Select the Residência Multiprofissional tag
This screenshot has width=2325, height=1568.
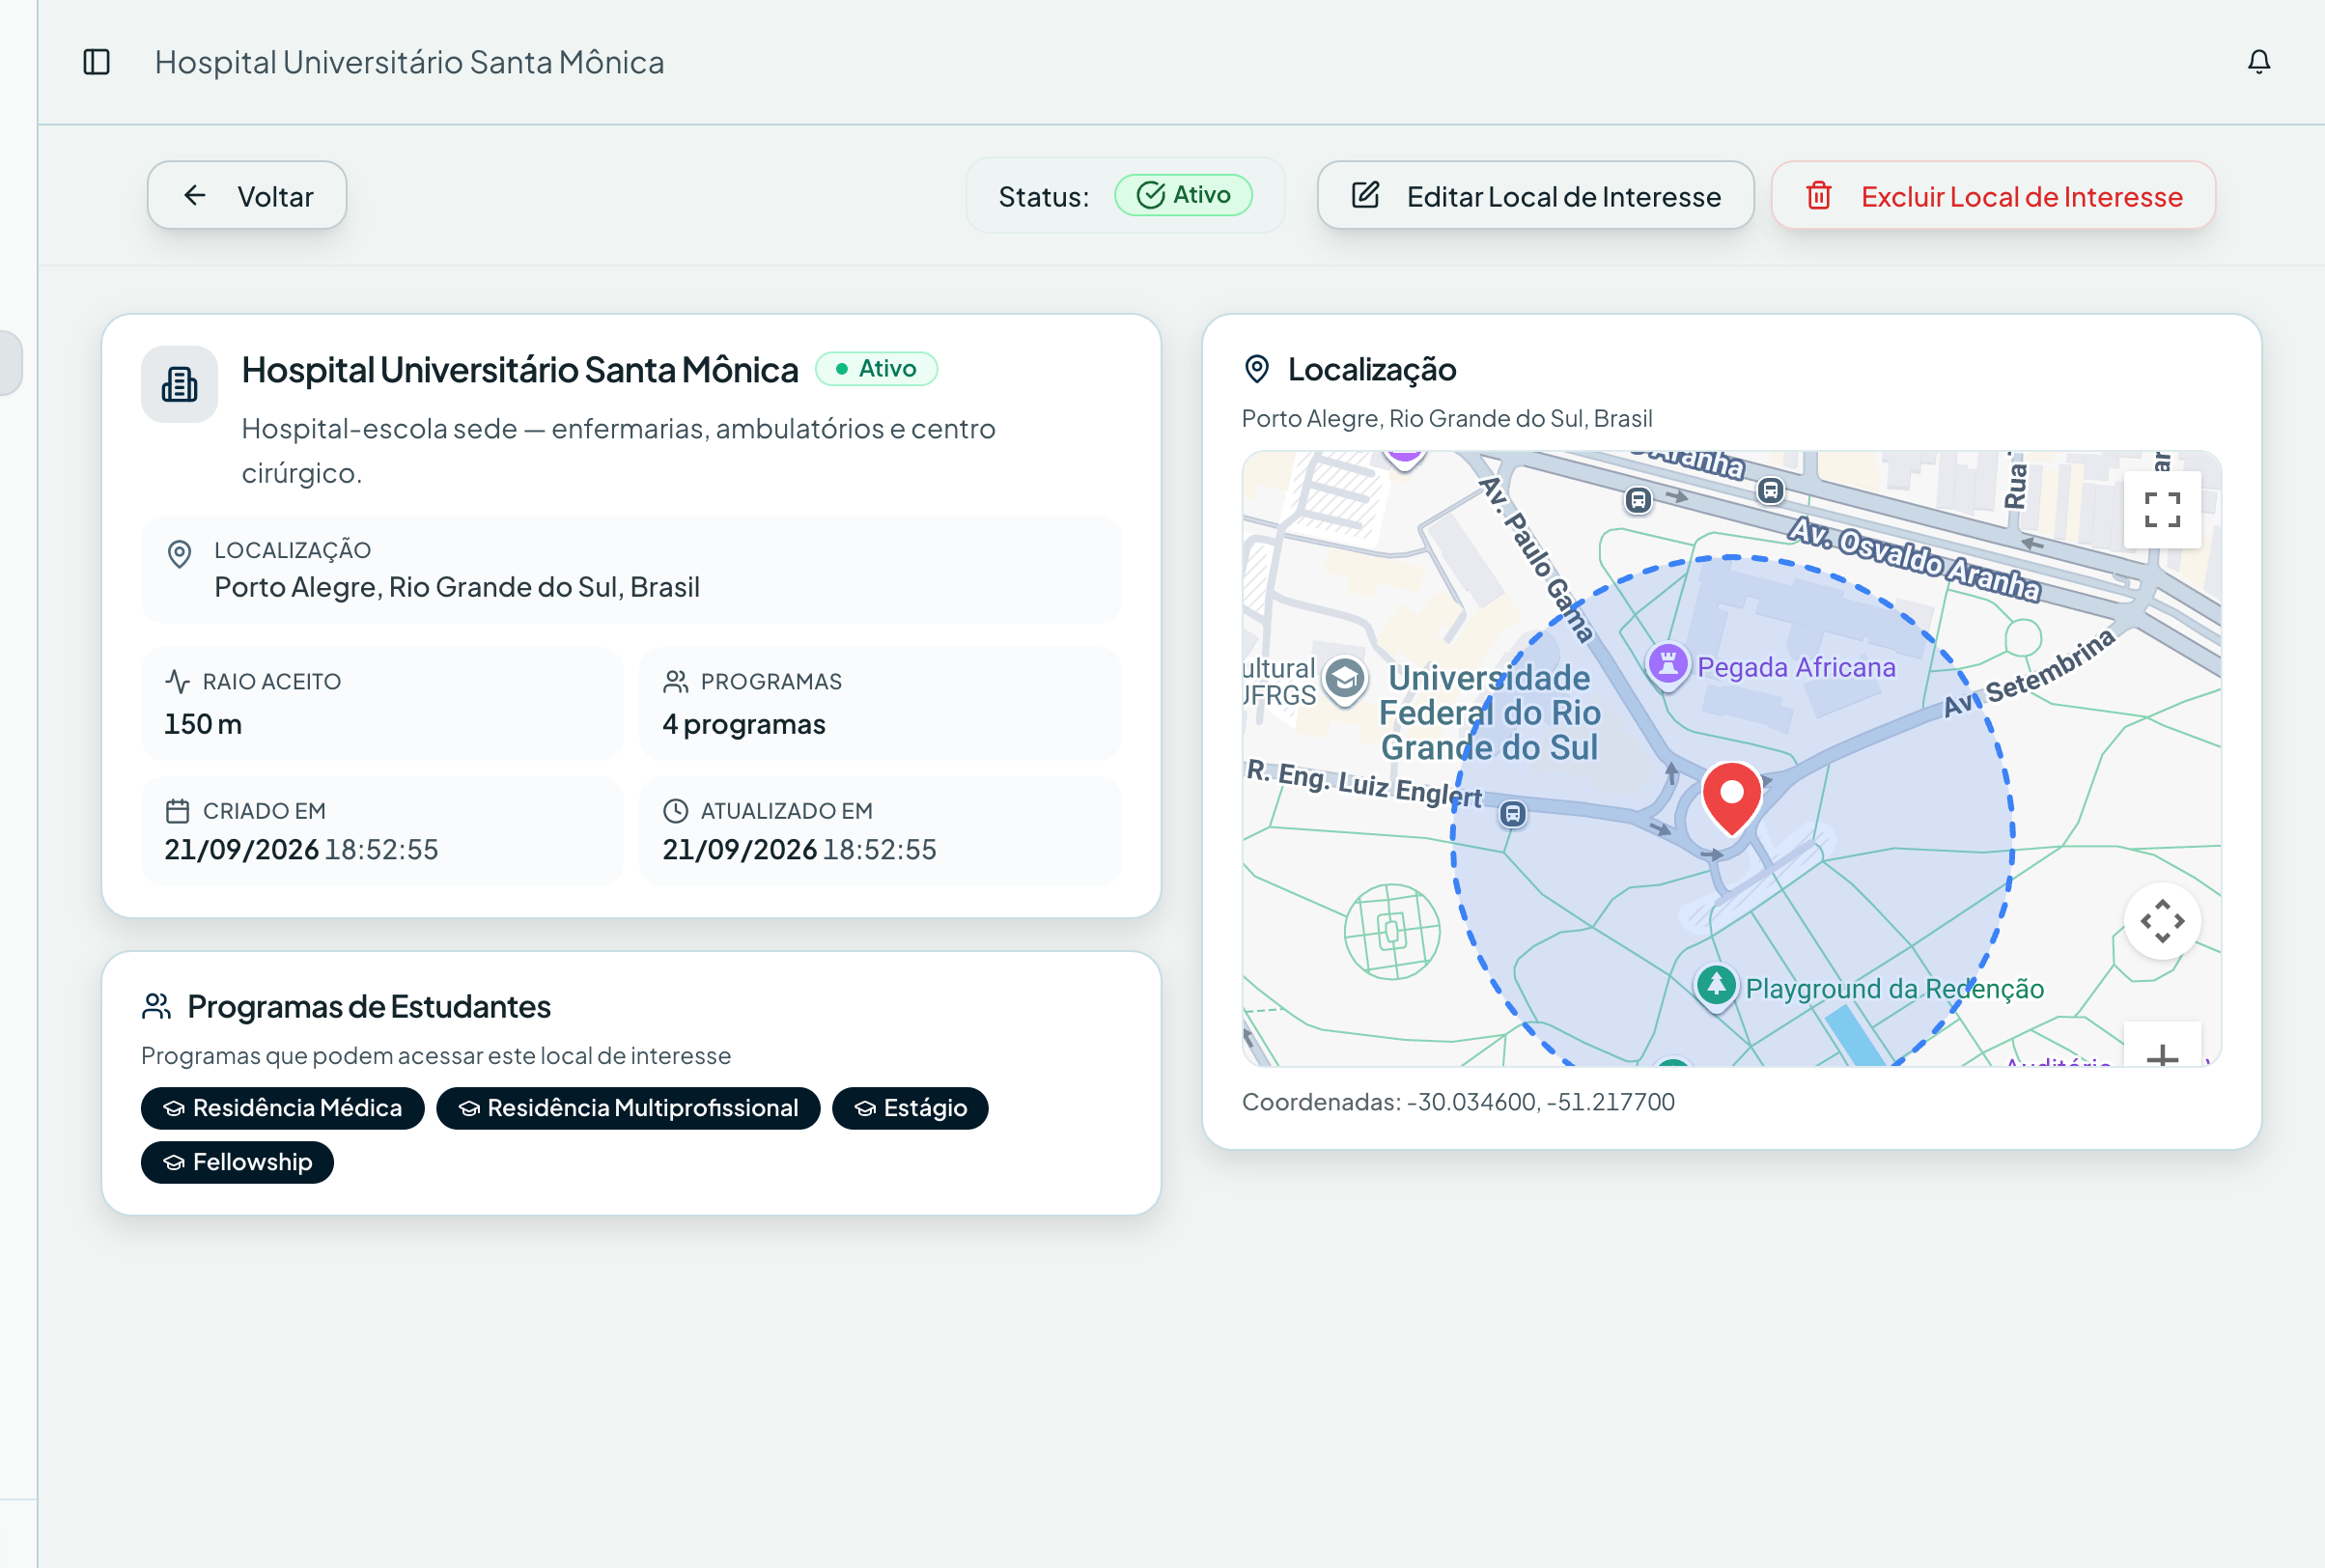pyautogui.click(x=628, y=1108)
